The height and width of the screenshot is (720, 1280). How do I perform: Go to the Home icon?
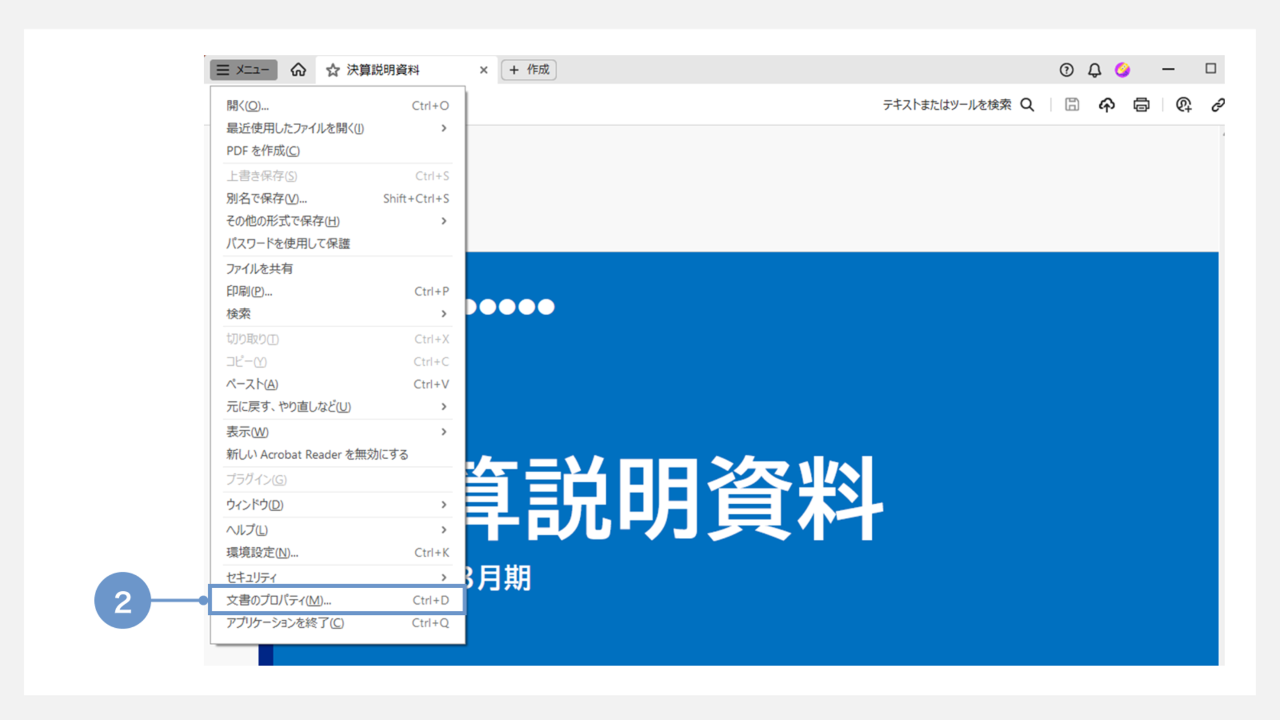[x=298, y=70]
